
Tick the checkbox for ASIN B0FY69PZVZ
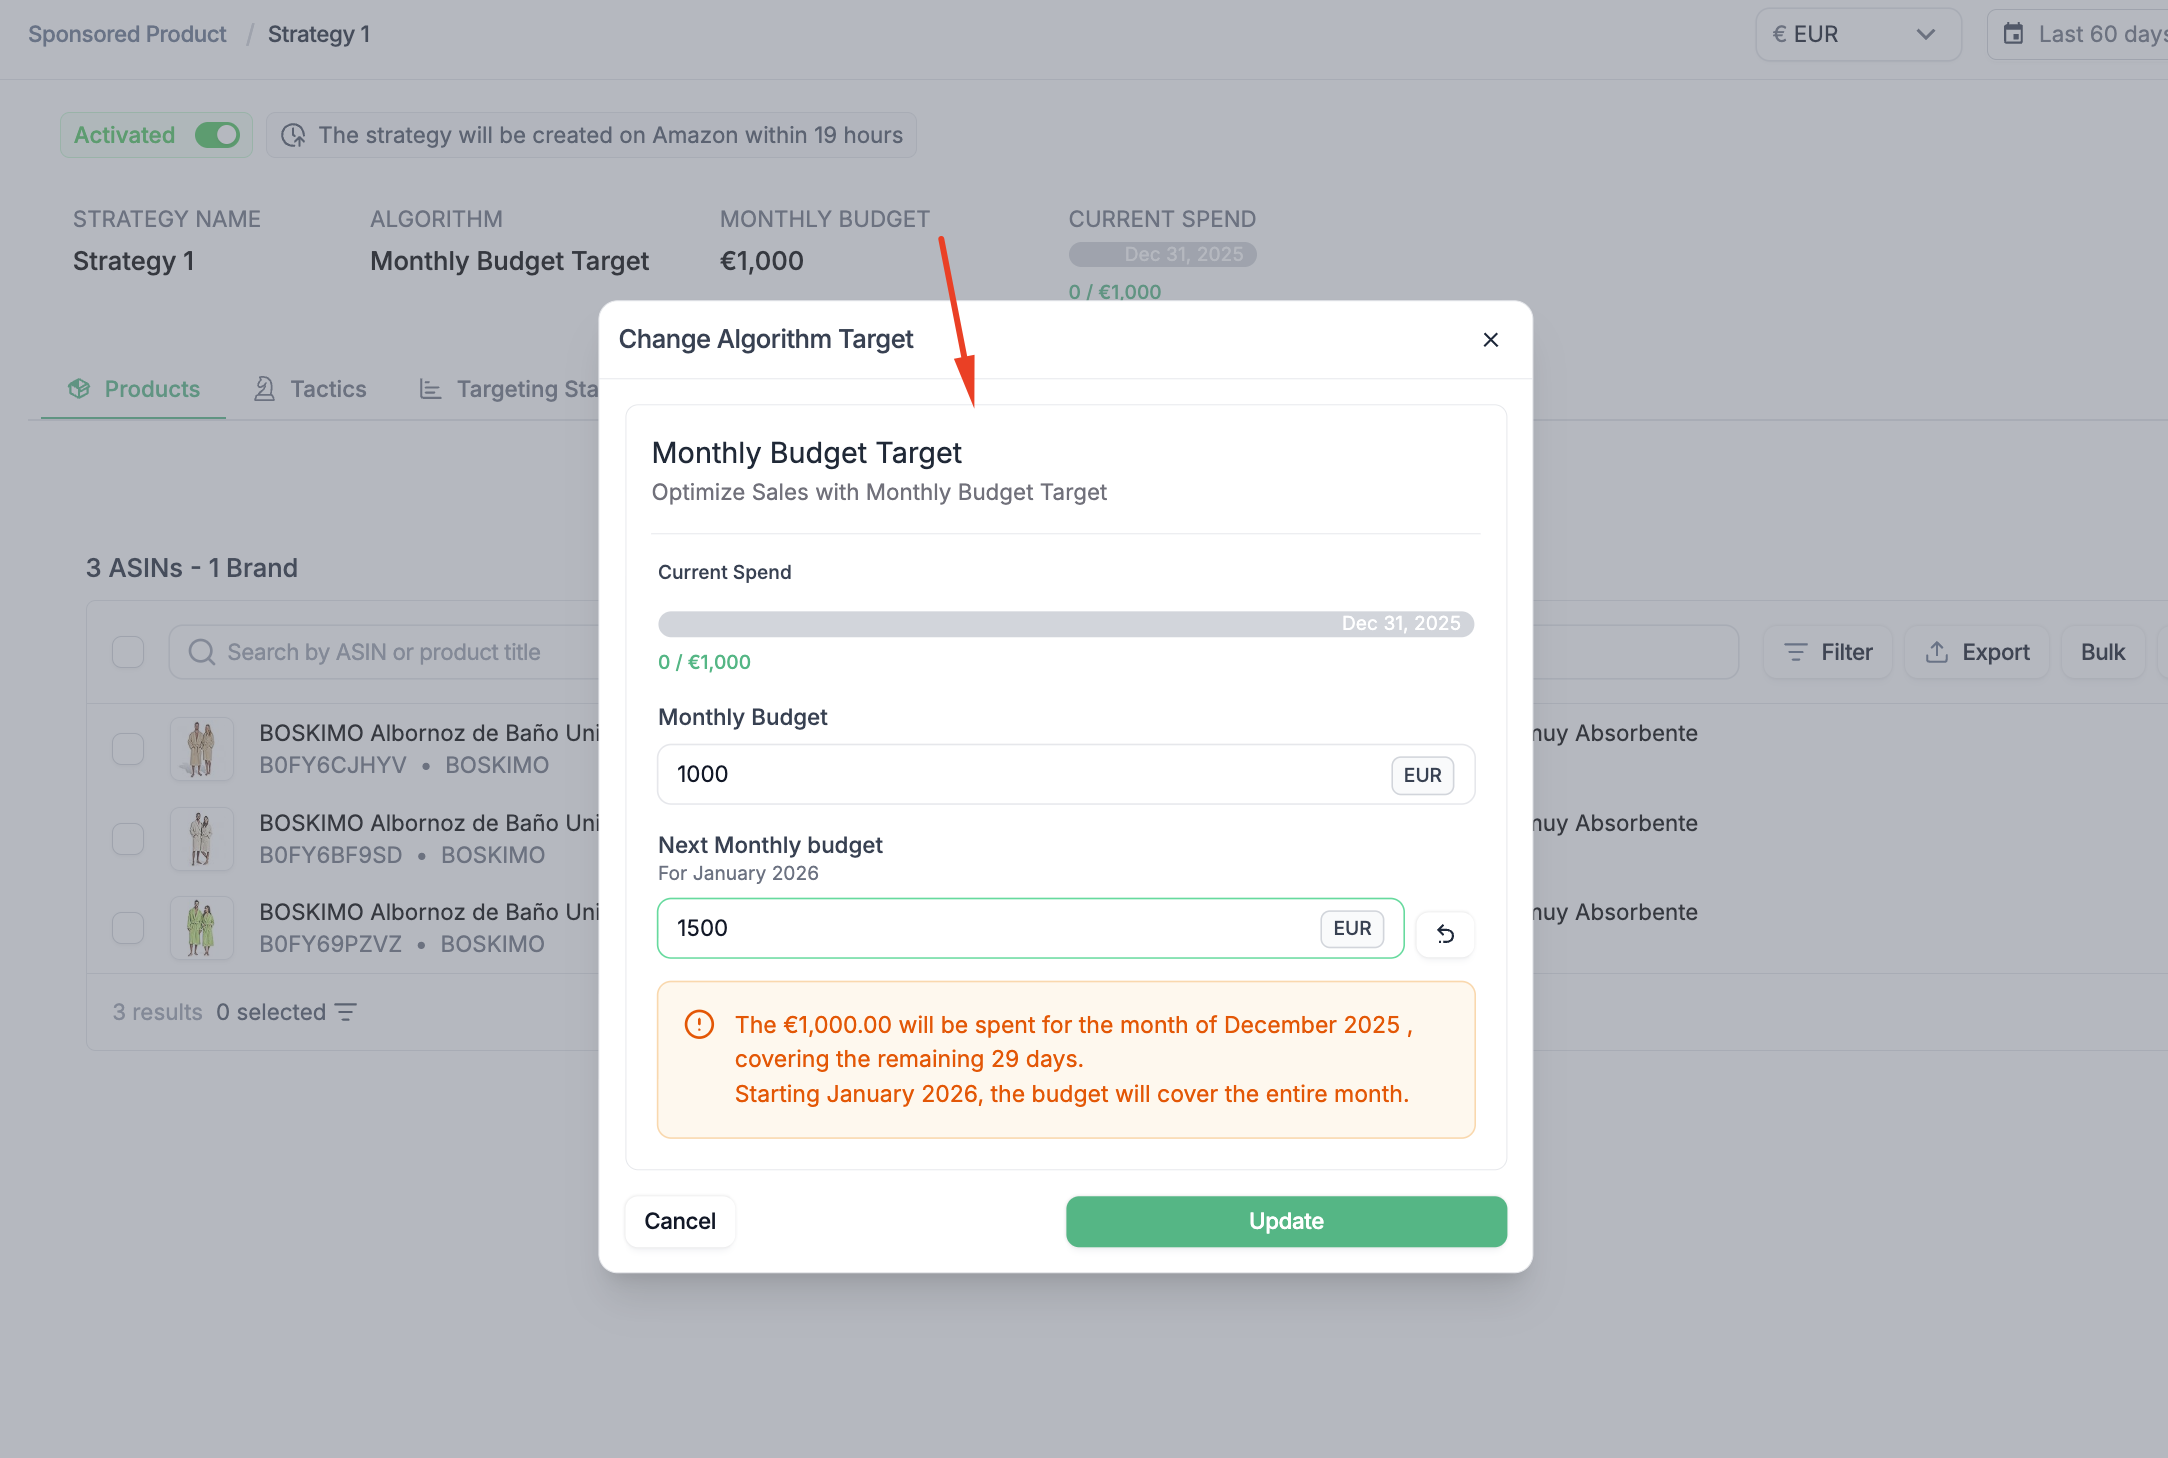click(128, 928)
